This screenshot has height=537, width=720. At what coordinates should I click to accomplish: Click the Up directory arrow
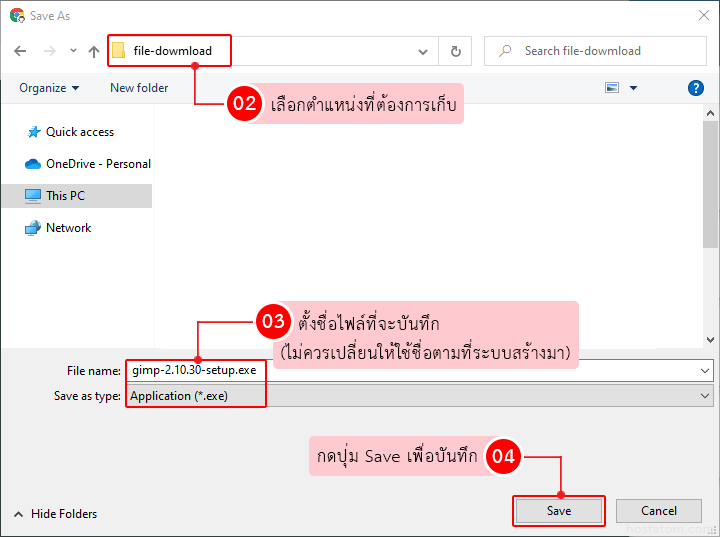[x=94, y=51]
